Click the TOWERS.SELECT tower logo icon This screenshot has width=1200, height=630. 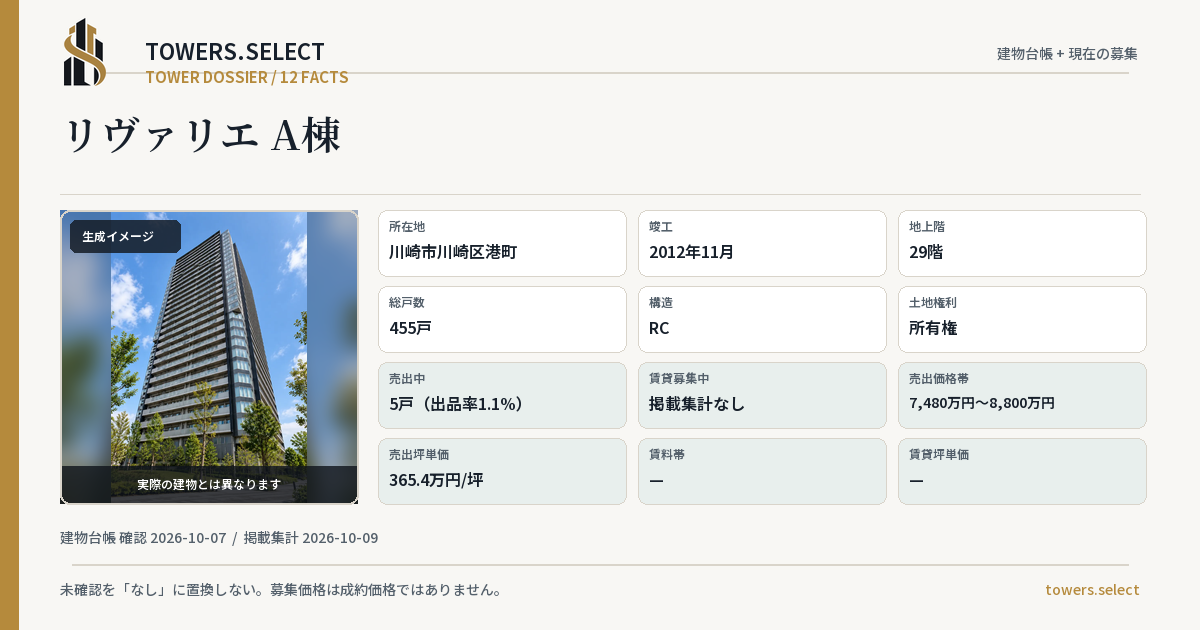point(85,52)
